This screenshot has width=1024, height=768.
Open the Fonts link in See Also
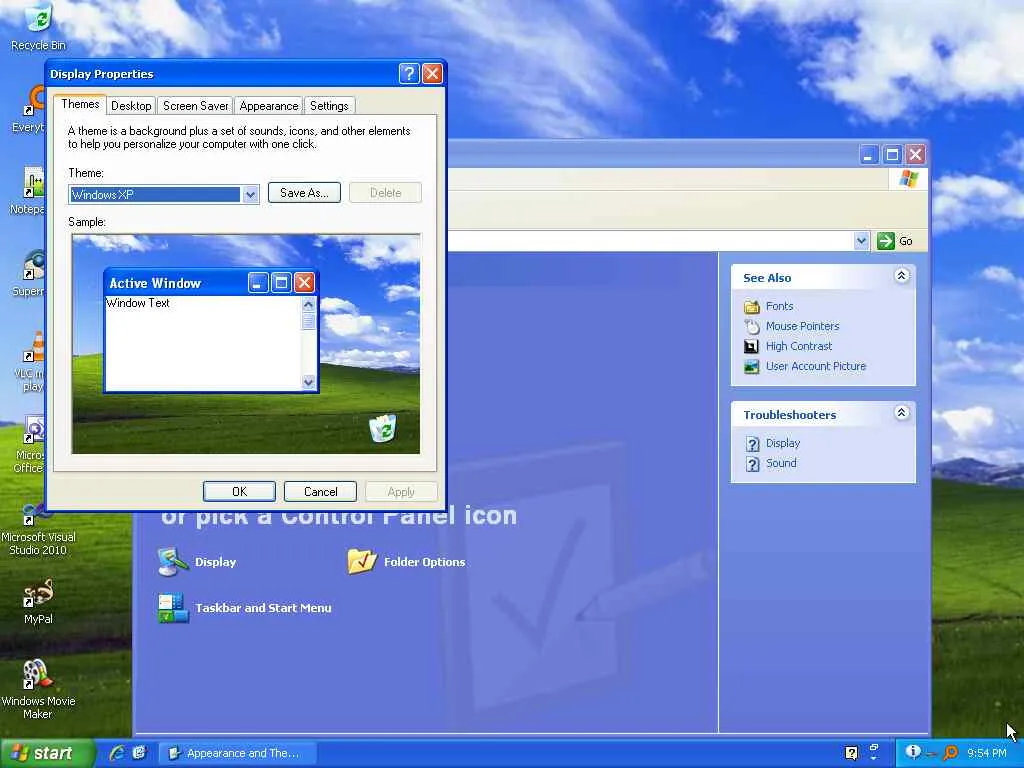click(780, 306)
